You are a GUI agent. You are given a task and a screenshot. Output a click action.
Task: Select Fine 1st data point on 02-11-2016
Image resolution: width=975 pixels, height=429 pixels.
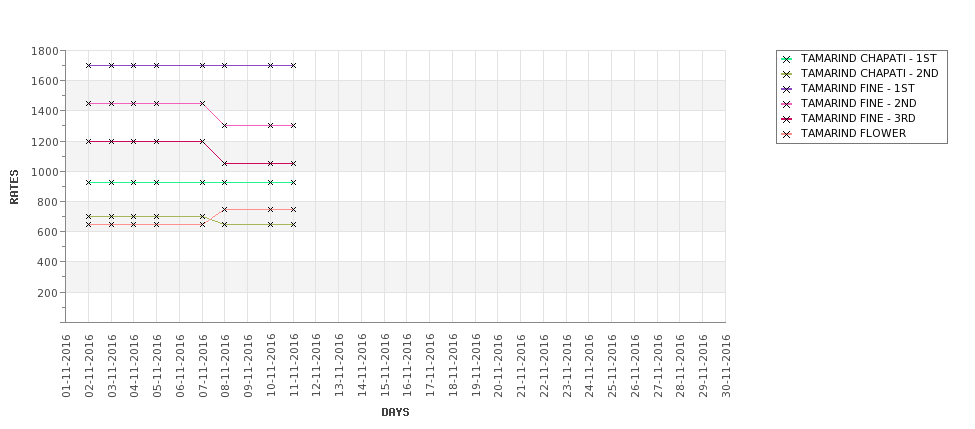[x=88, y=65]
